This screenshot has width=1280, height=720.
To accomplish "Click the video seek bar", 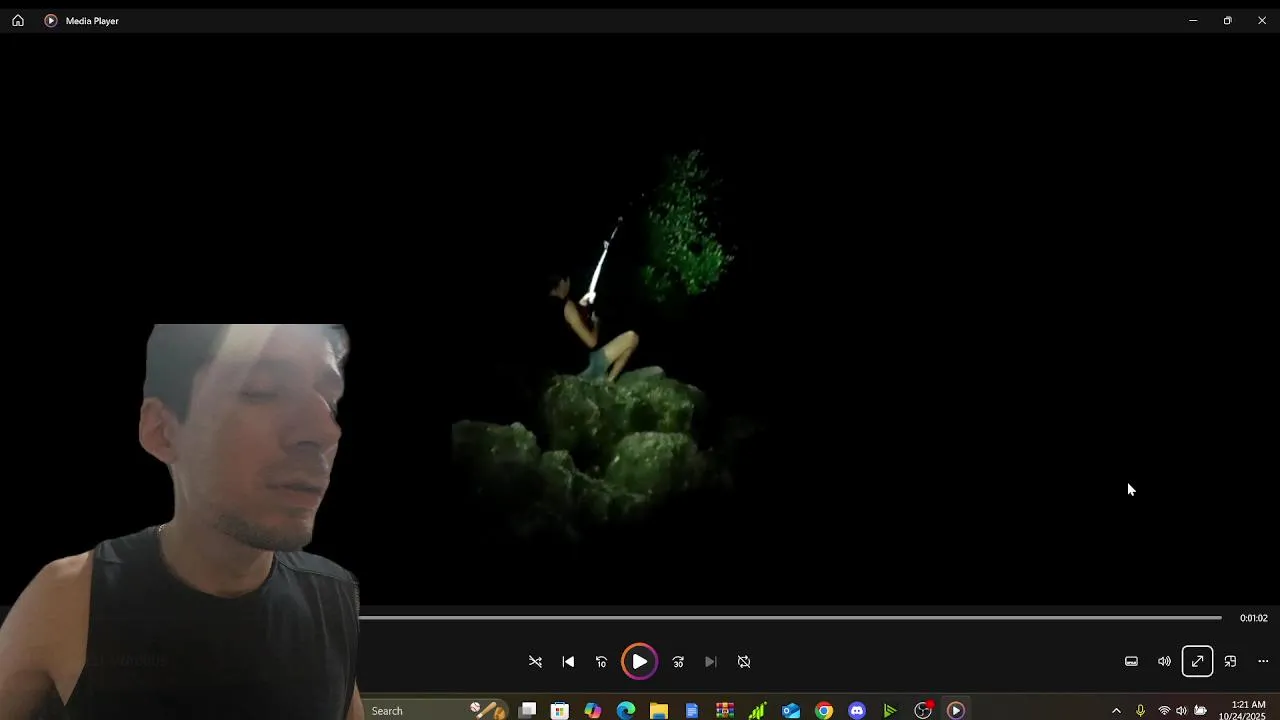I will point(790,618).
